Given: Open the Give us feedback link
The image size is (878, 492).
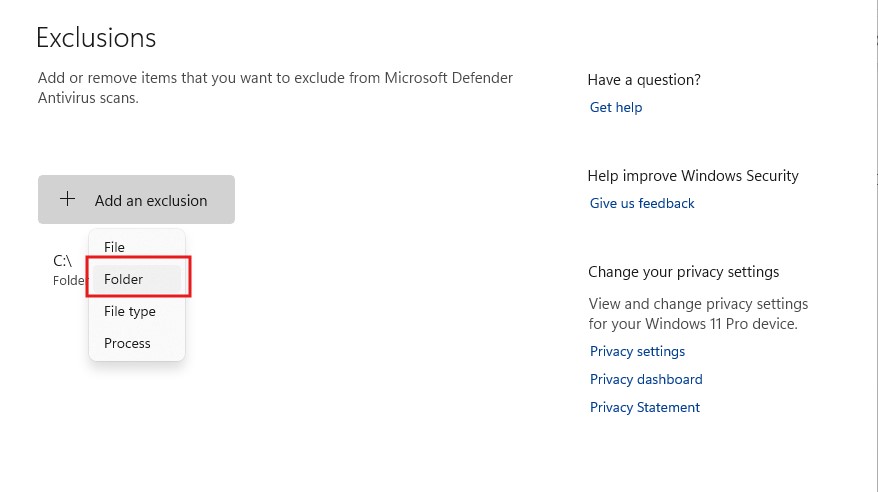Looking at the screenshot, I should coord(642,203).
